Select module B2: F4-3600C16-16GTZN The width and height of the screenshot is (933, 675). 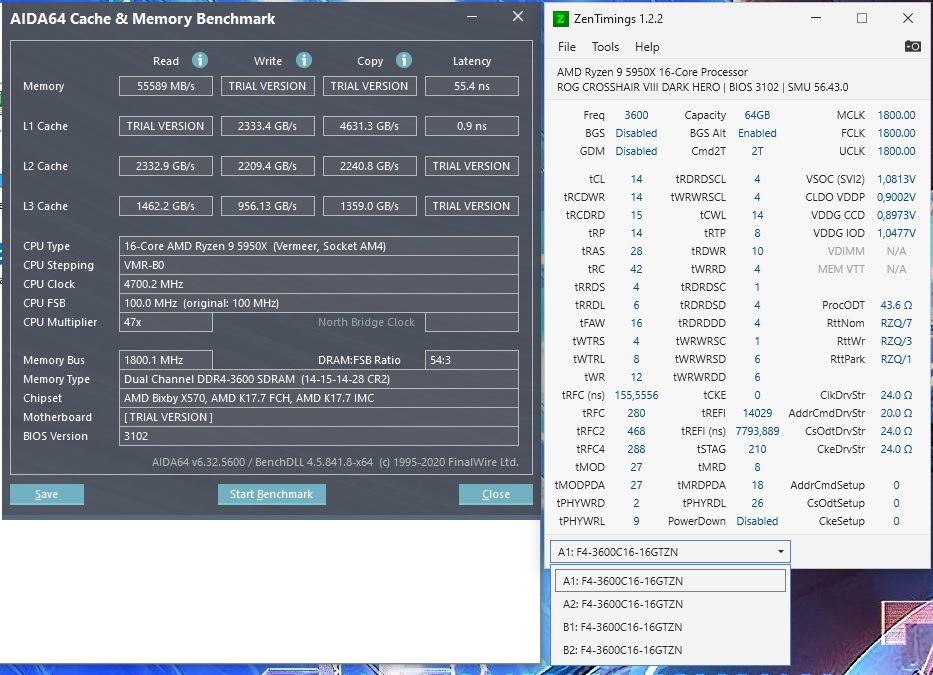click(x=670, y=650)
